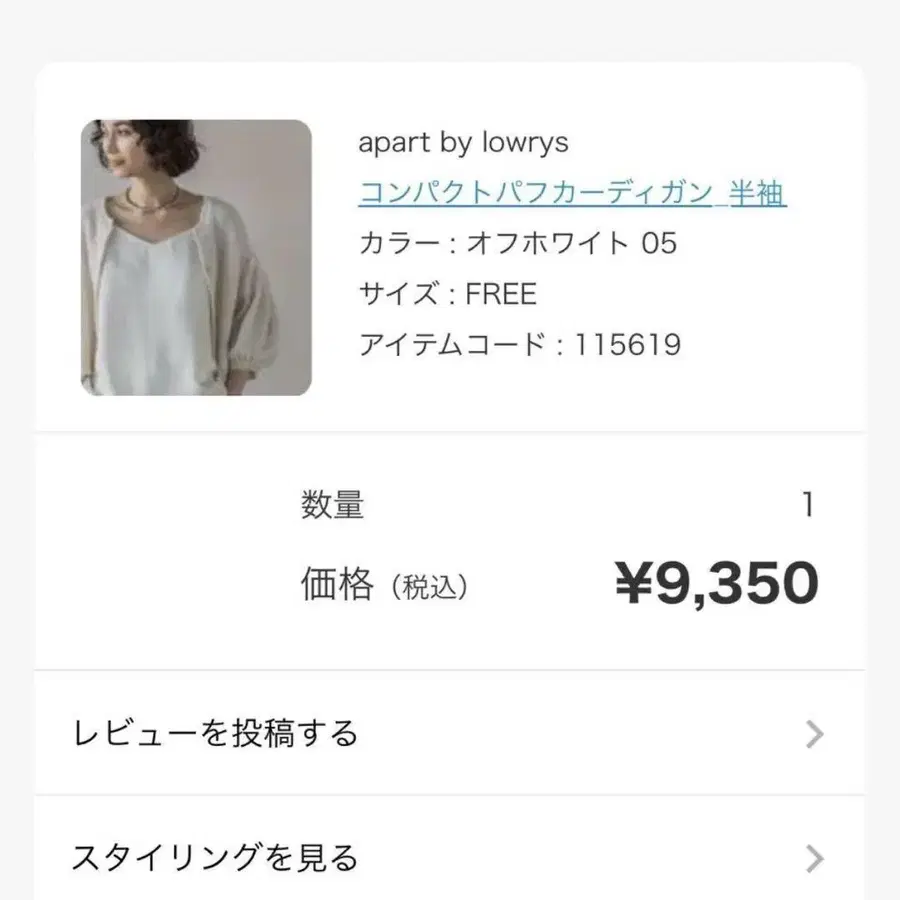Click the (税込) tax-included note
The image size is (900, 900).
click(x=429, y=587)
